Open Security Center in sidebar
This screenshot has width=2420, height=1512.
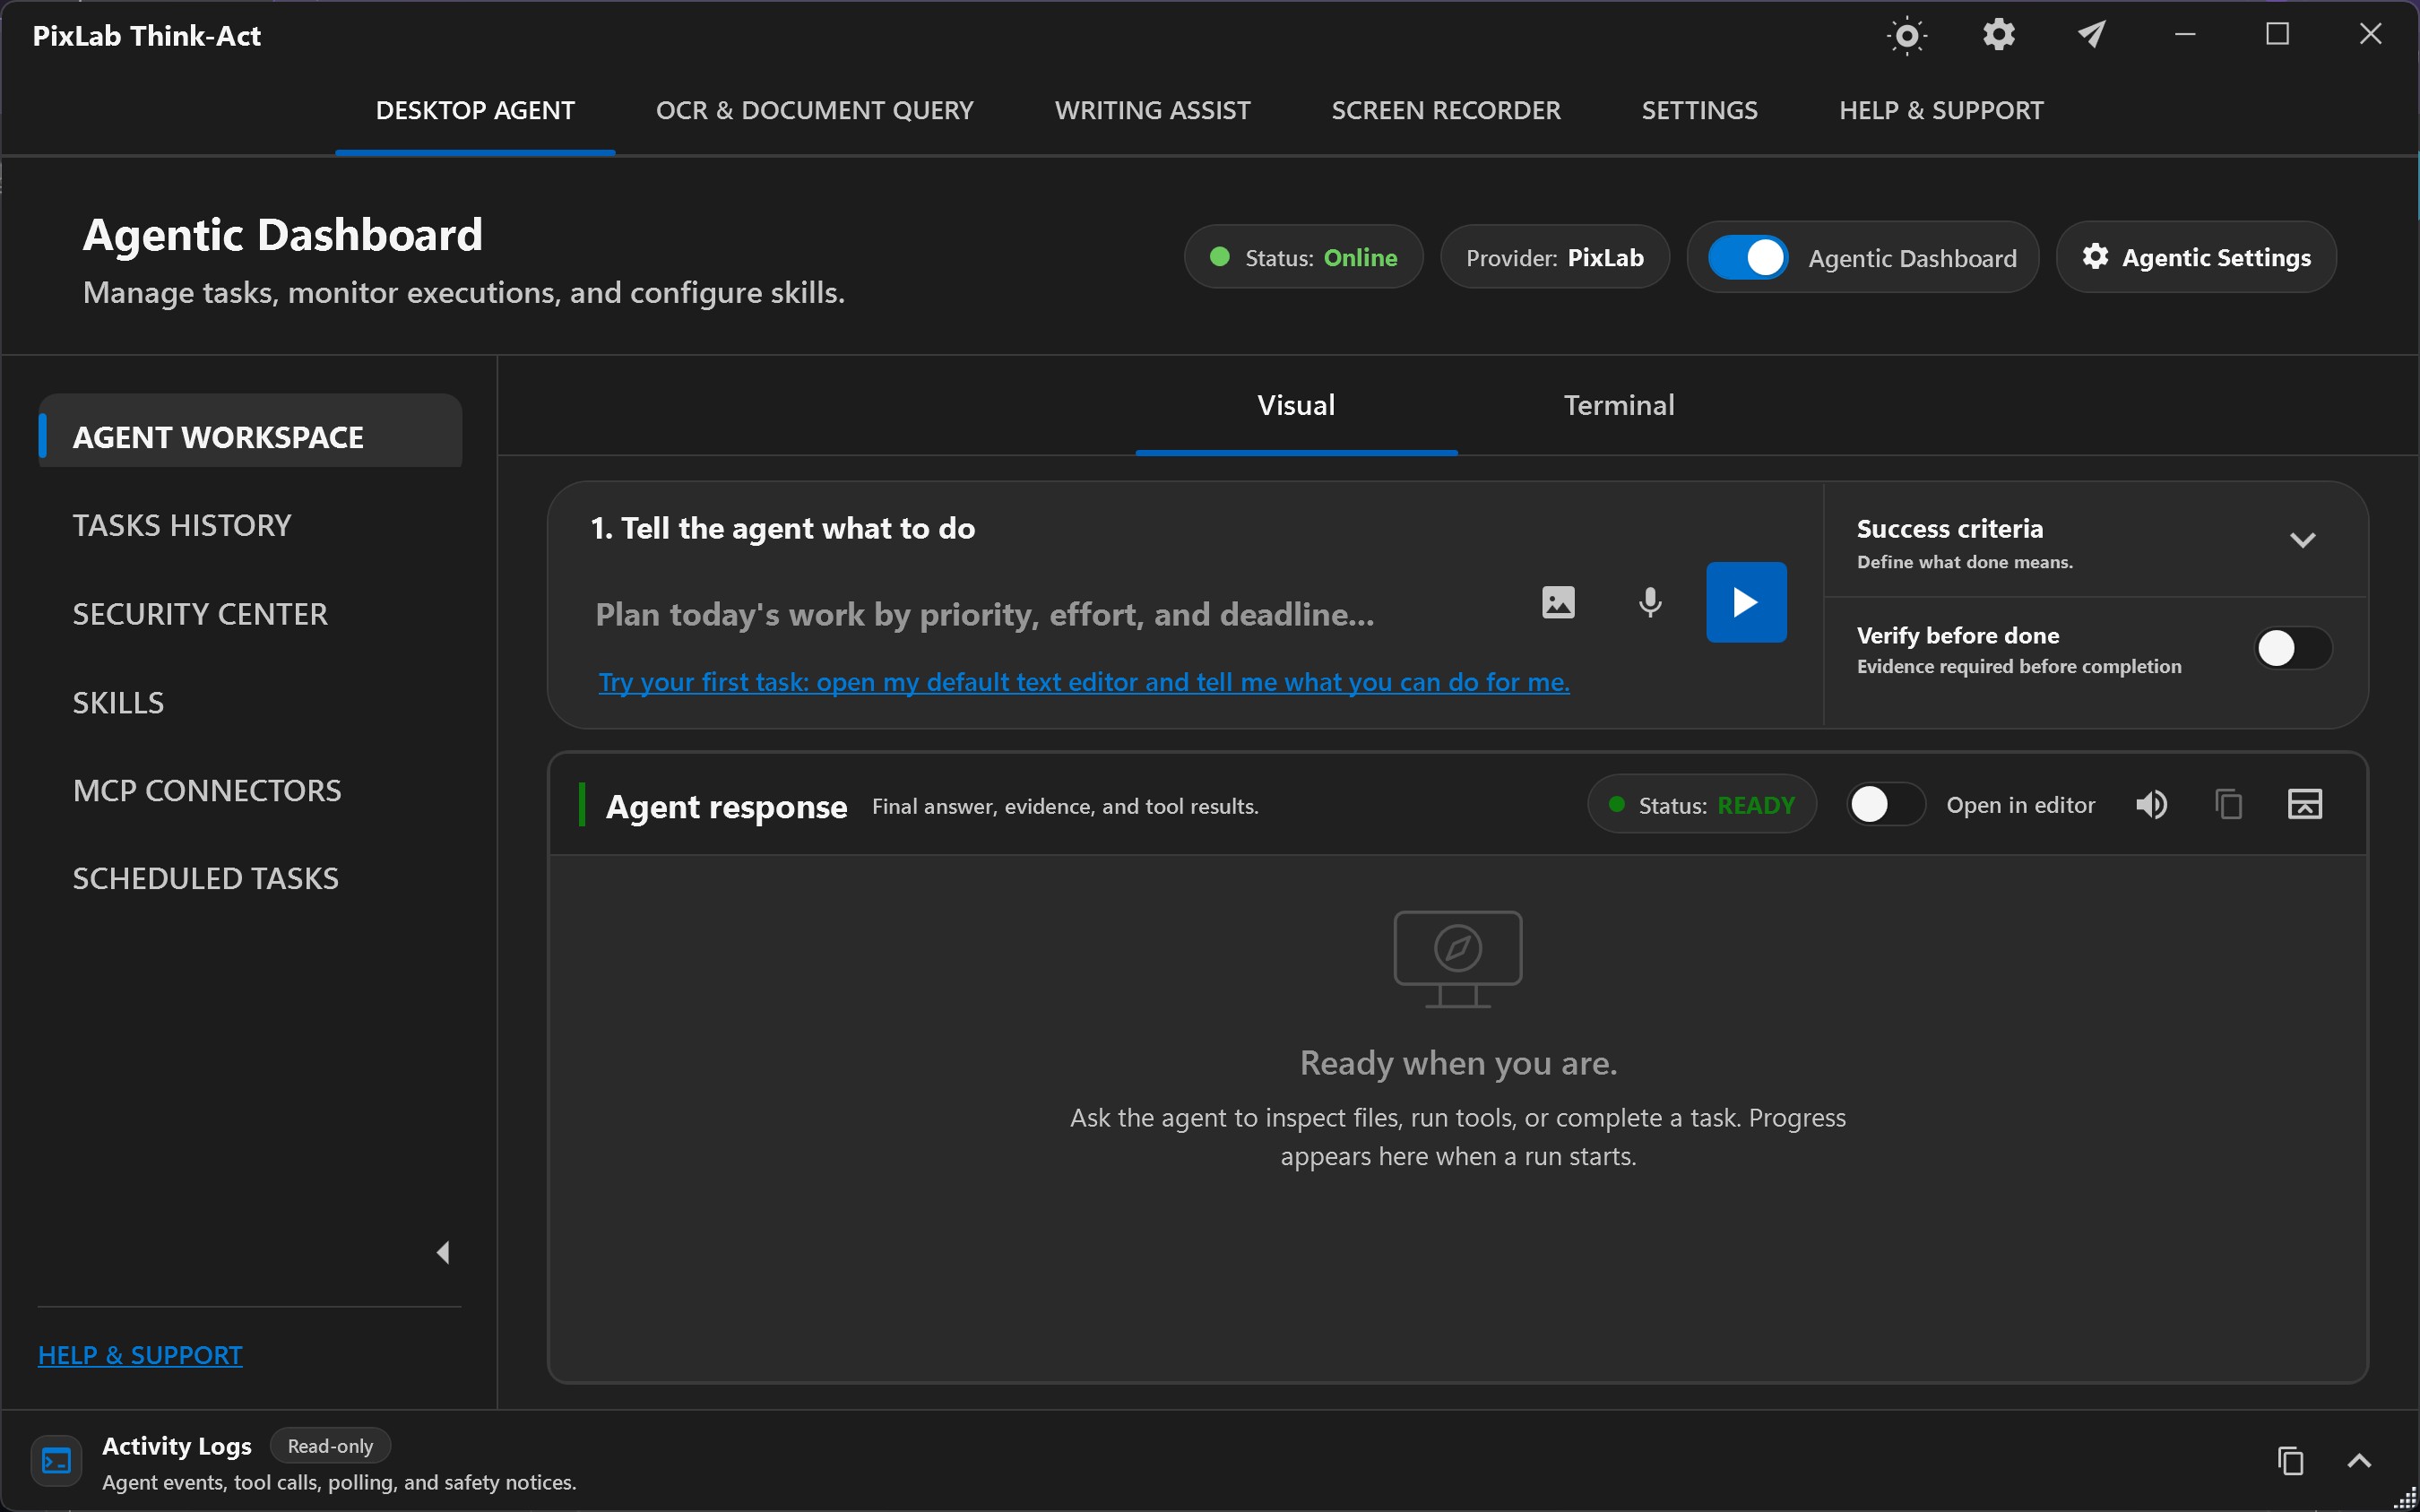(200, 614)
